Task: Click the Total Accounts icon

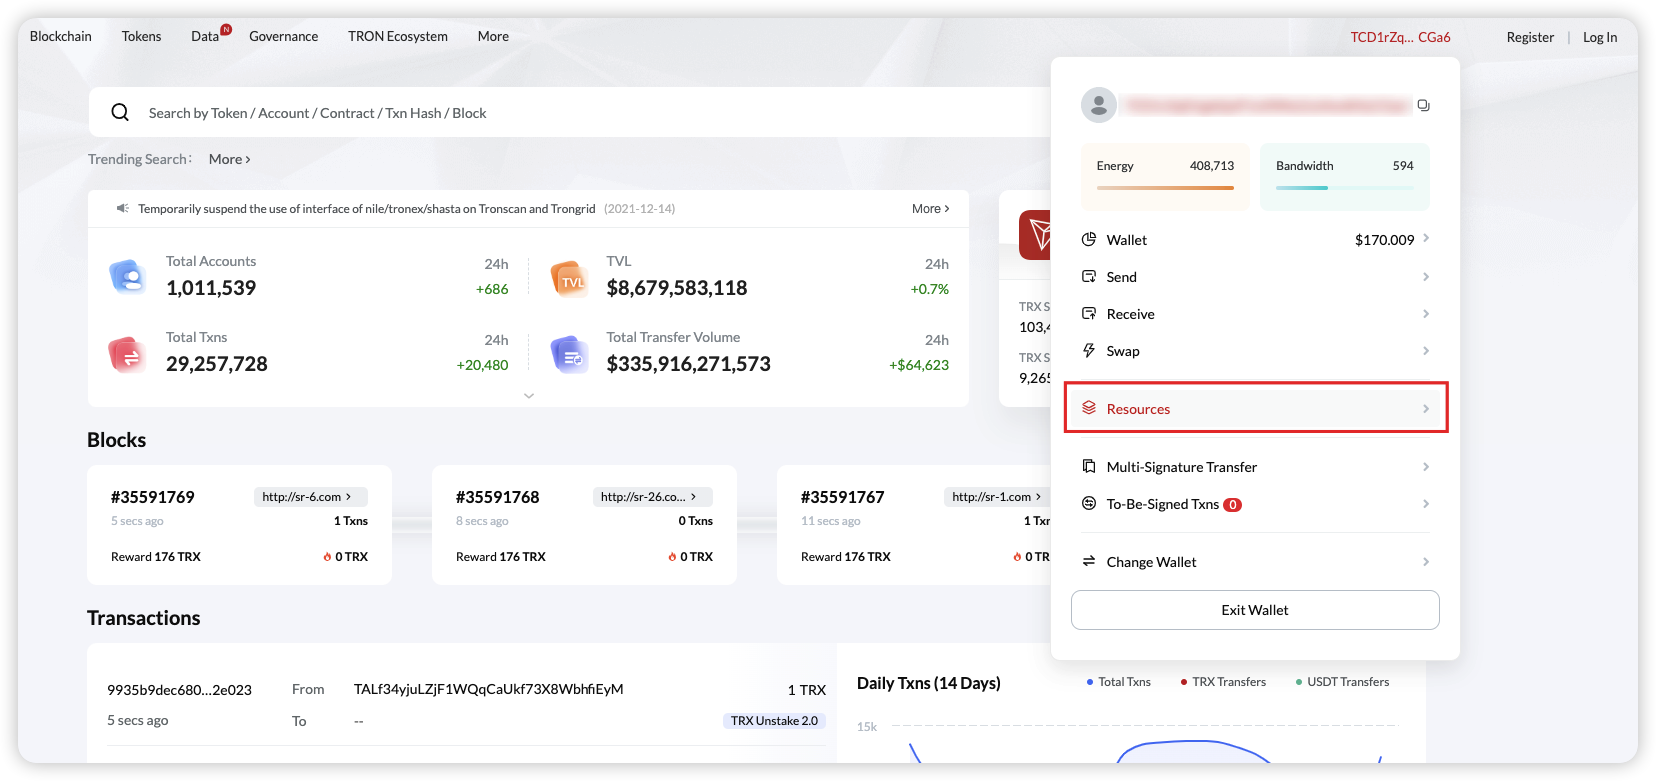Action: 128,276
